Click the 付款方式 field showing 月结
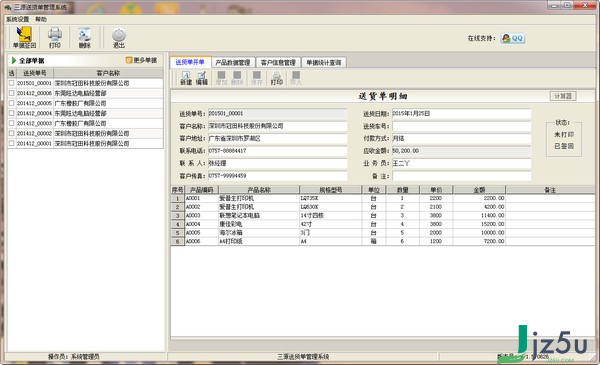Screen dimensions: 600x365 (461, 139)
